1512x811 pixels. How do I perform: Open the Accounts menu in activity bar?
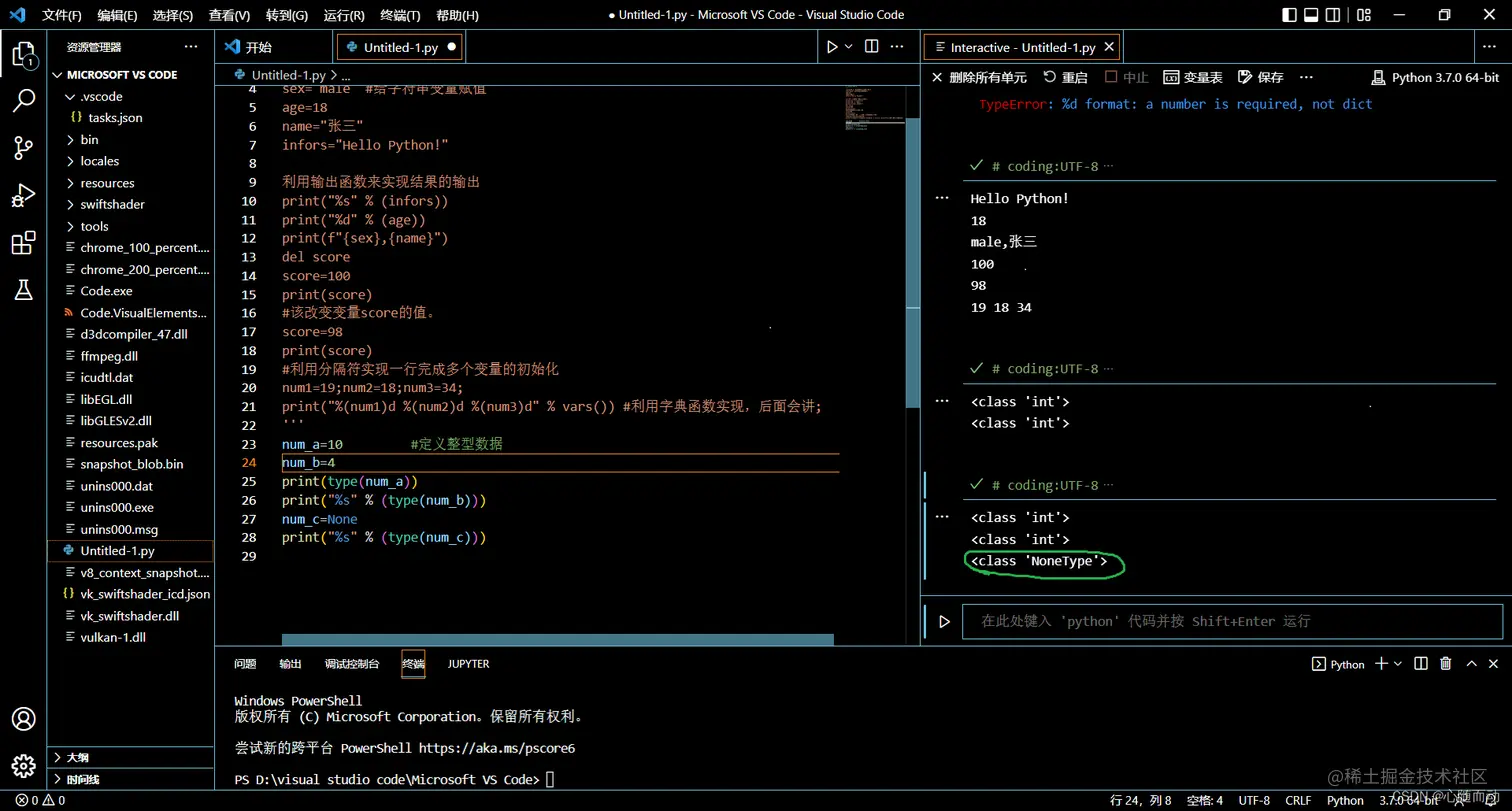[23, 719]
